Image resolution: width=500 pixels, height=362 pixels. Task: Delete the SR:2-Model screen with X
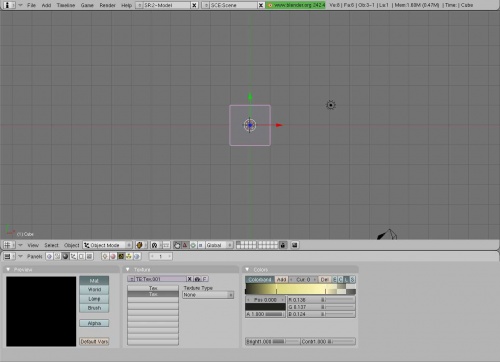pos(194,5)
